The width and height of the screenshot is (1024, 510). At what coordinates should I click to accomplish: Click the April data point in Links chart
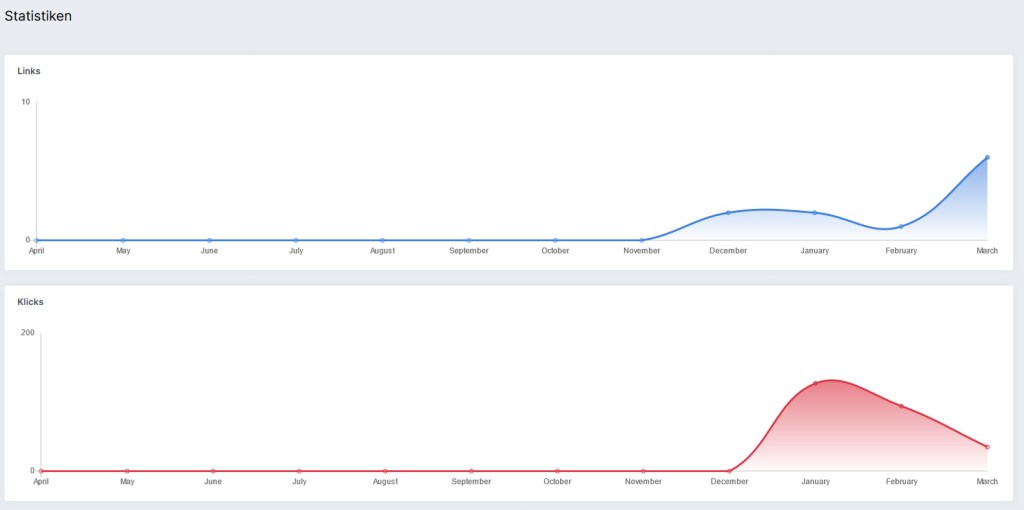37,240
